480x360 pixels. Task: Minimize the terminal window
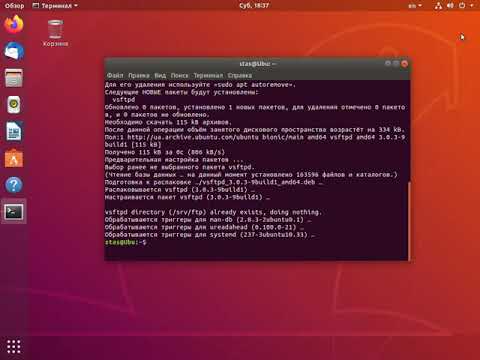[x=388, y=63]
